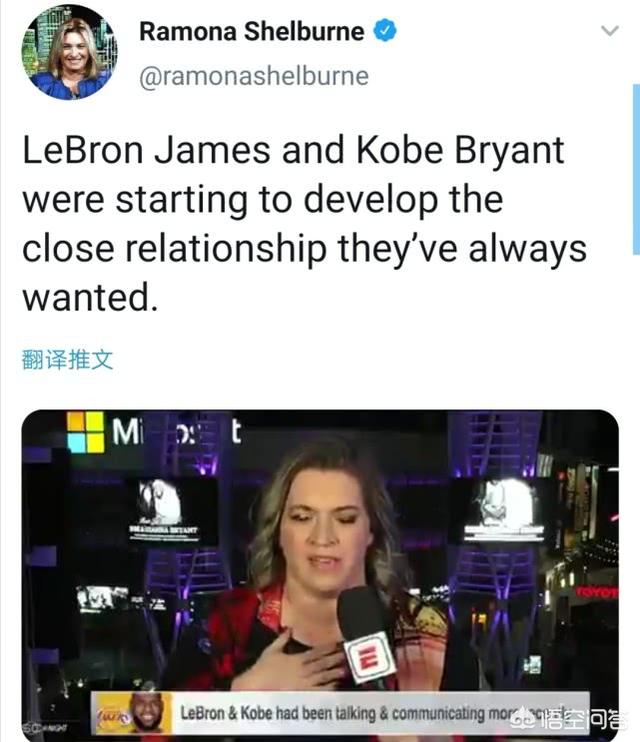
Task: Play the embedded reporter video
Action: 320,574
